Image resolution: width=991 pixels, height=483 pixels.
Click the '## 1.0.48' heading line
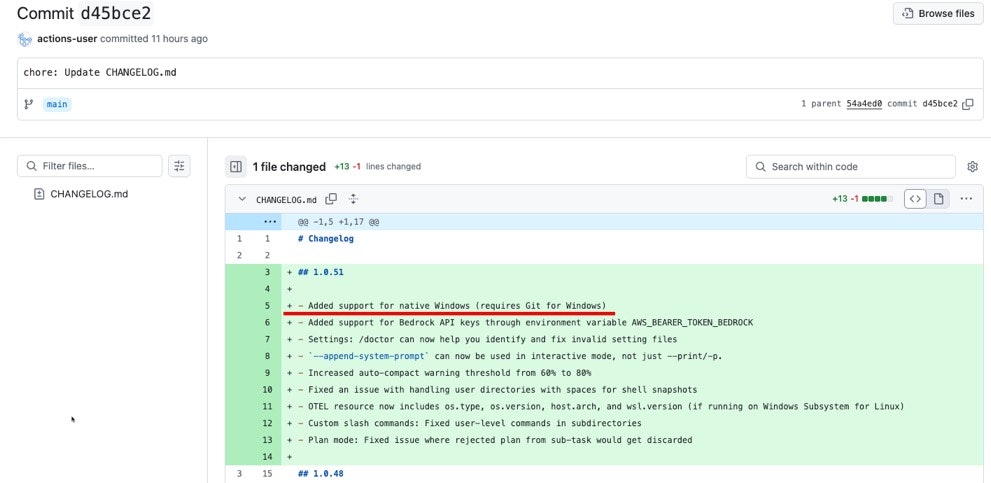point(320,474)
